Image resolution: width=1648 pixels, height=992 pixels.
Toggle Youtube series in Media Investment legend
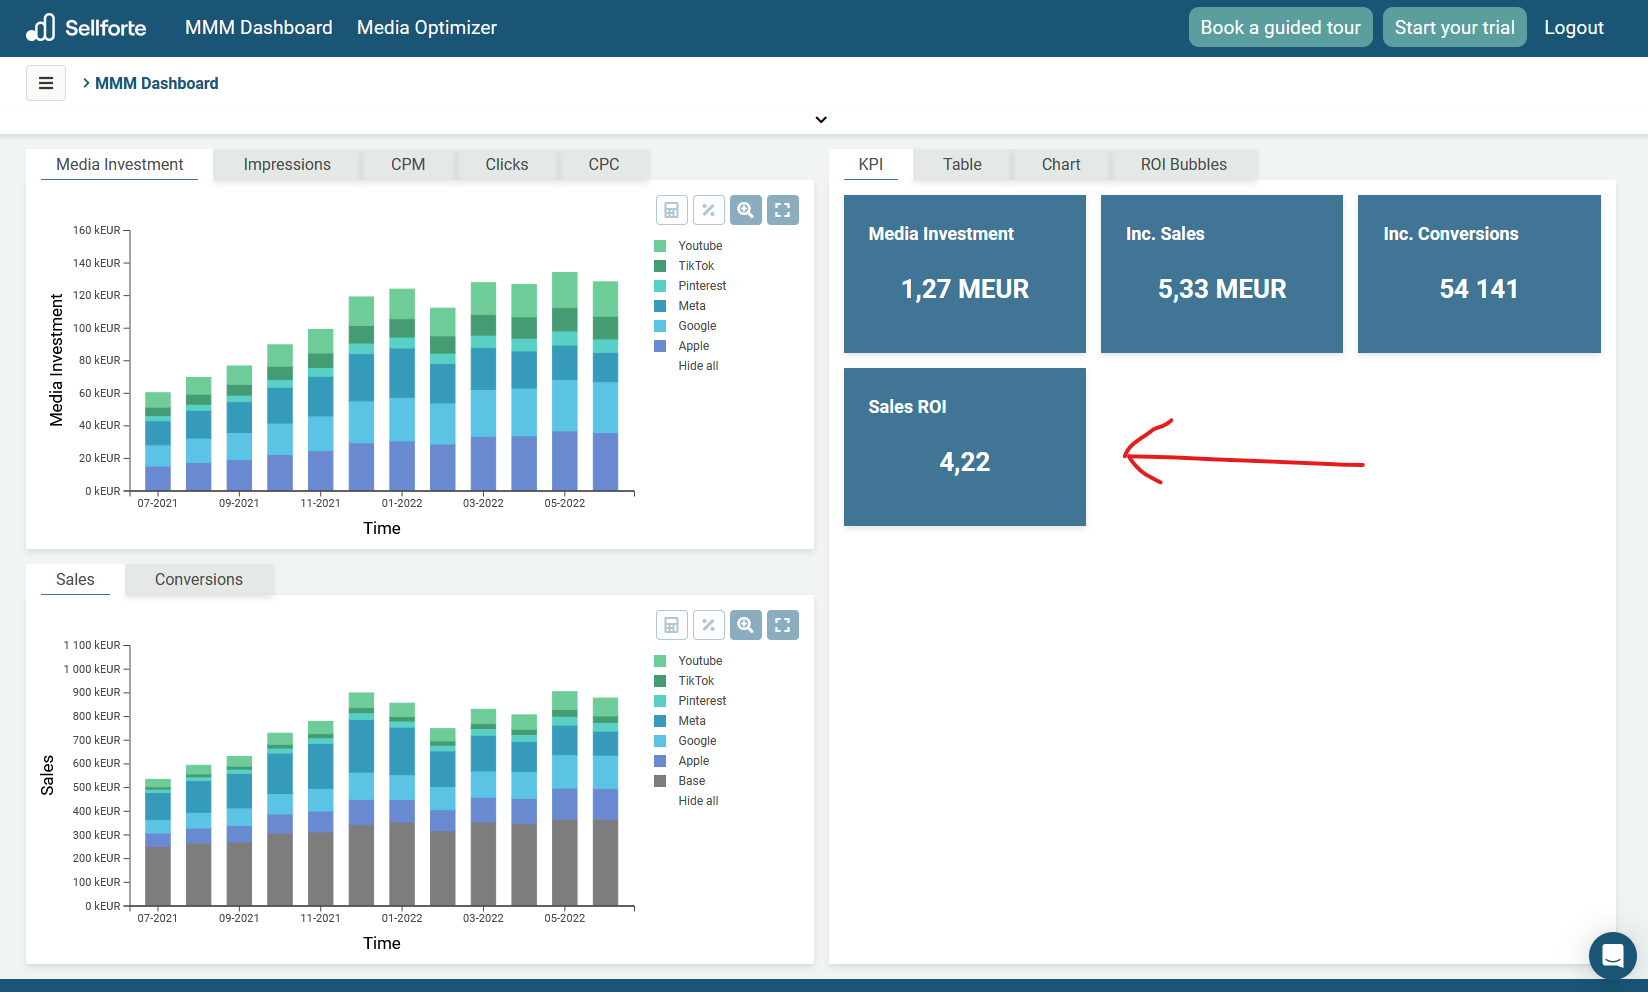699,246
